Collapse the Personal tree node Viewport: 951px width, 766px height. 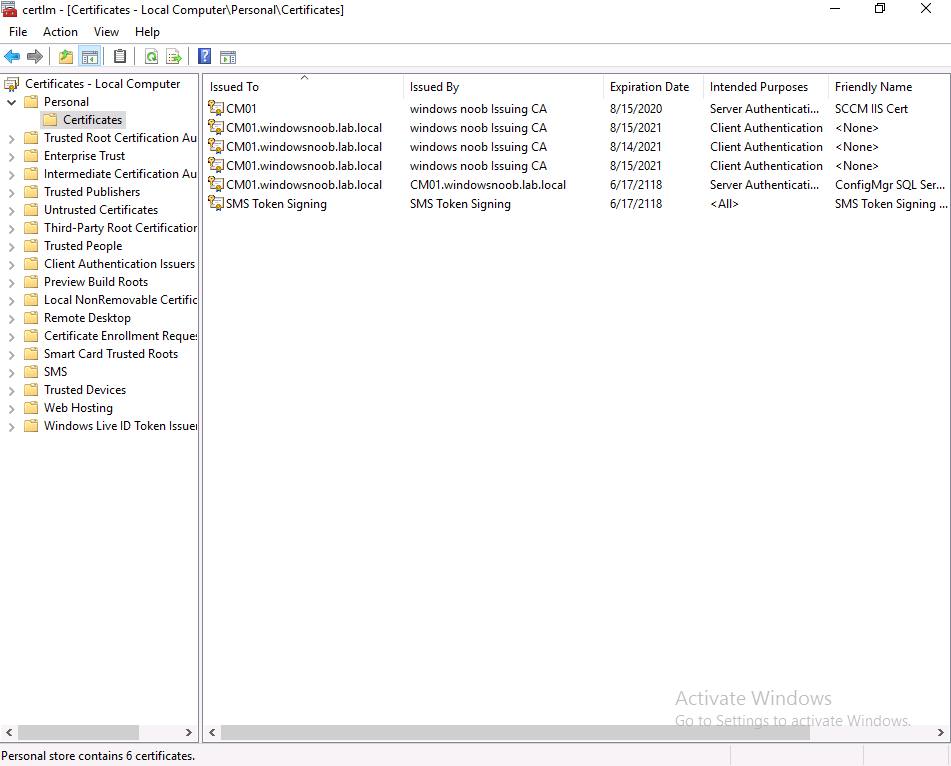tap(11, 102)
